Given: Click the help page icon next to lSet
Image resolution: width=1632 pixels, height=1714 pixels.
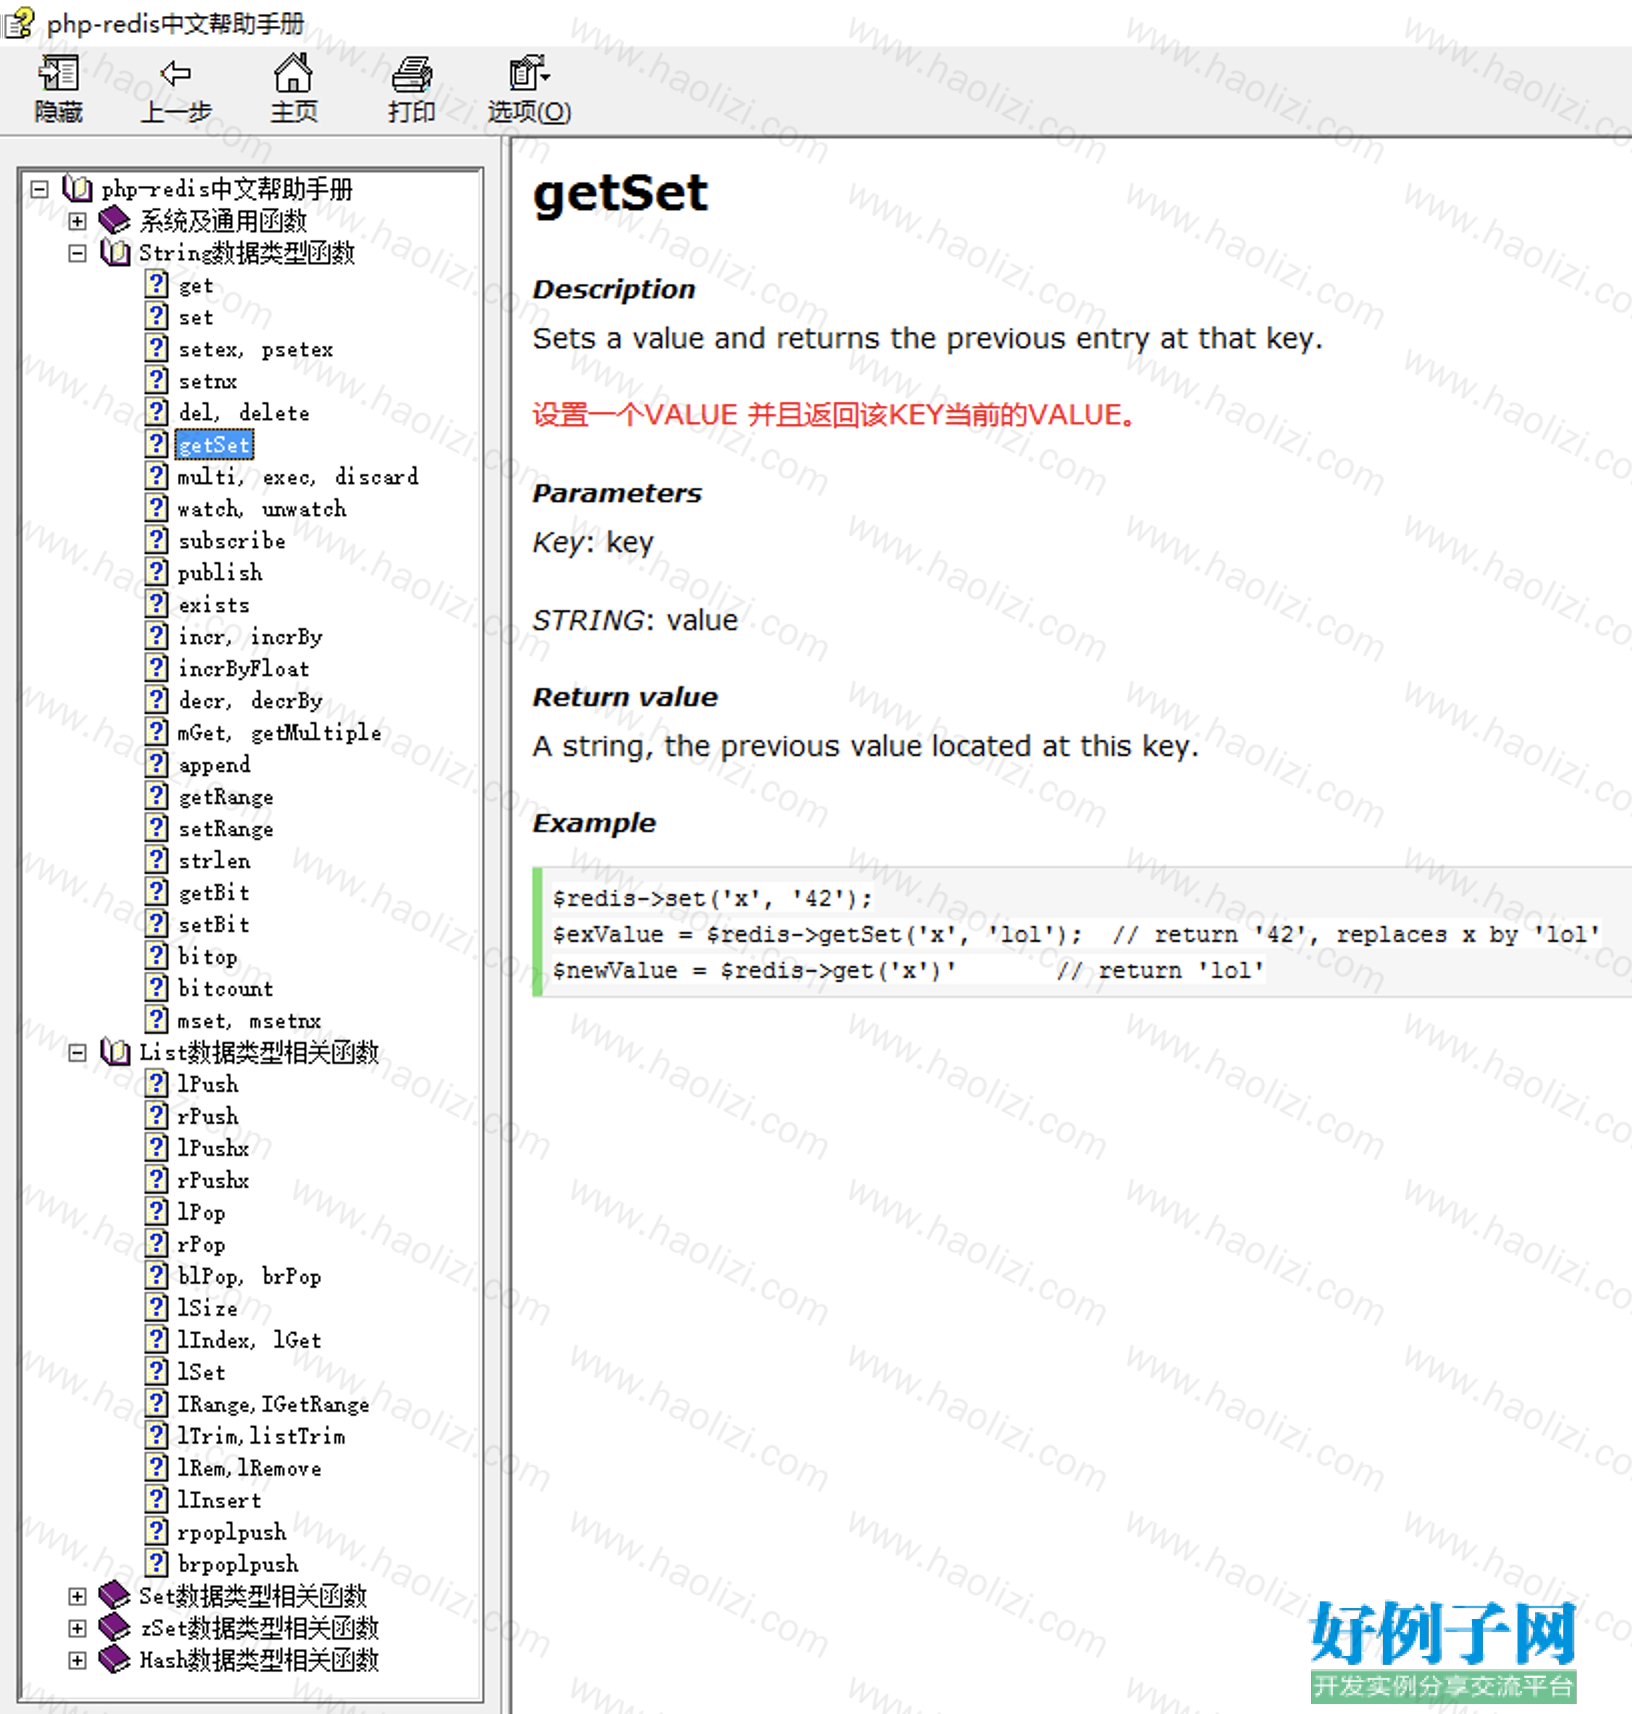Looking at the screenshot, I should click(x=157, y=1372).
